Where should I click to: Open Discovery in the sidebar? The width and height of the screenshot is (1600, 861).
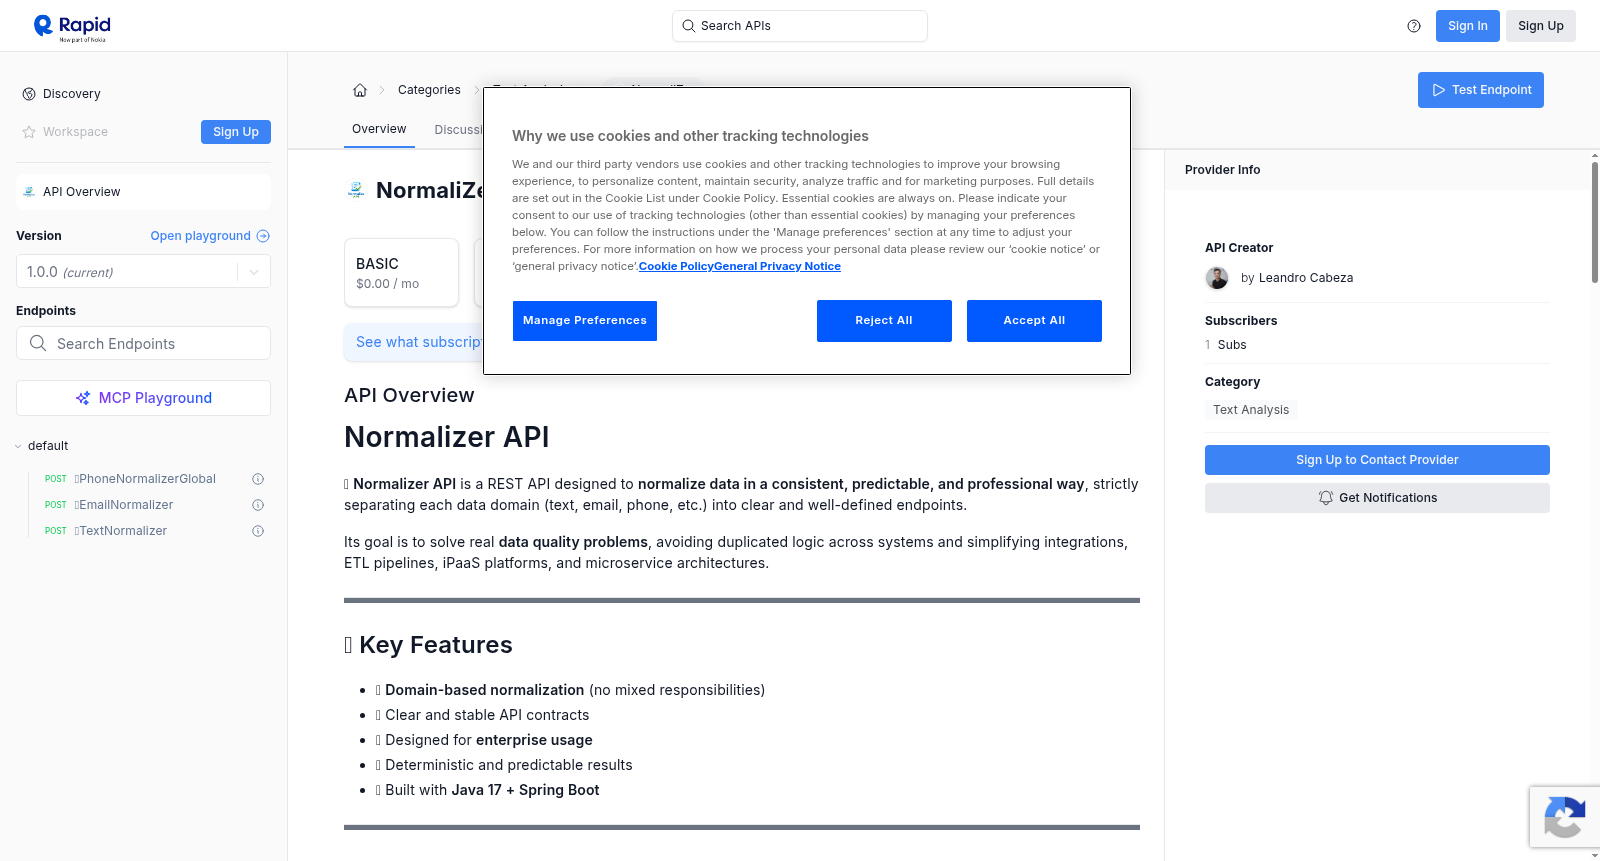pos(72,94)
